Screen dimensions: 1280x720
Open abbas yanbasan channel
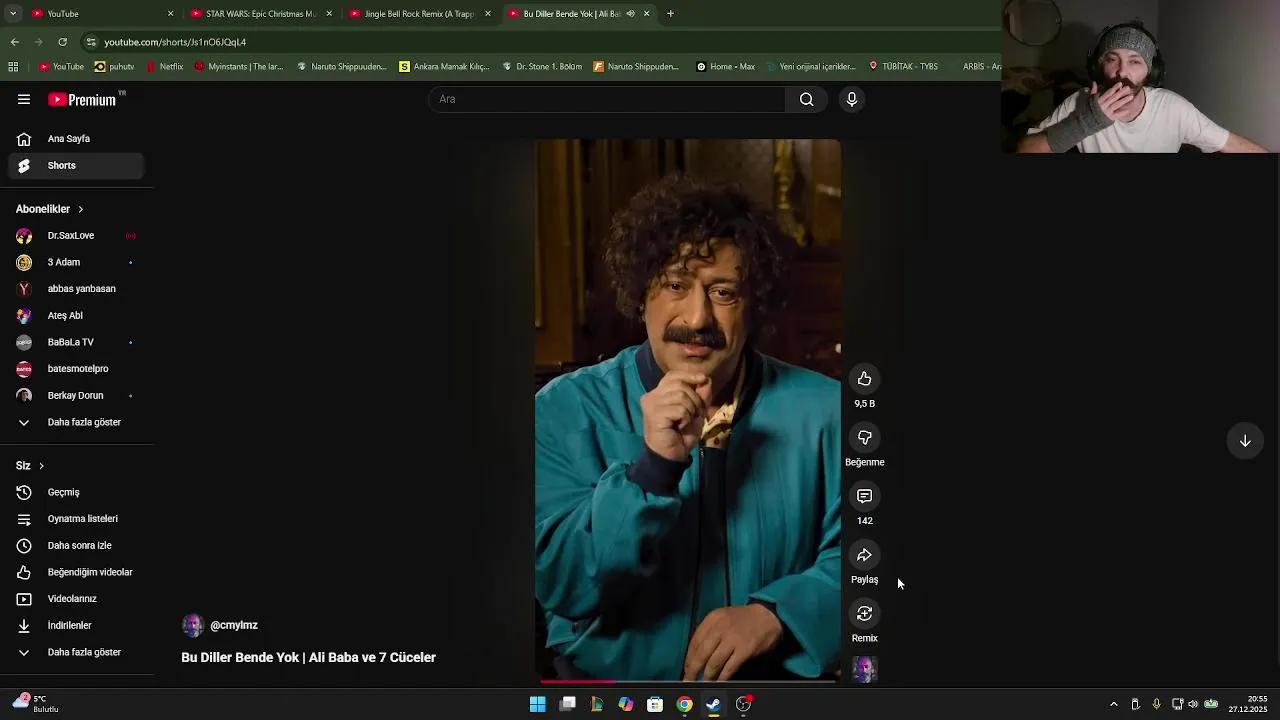pos(77,289)
